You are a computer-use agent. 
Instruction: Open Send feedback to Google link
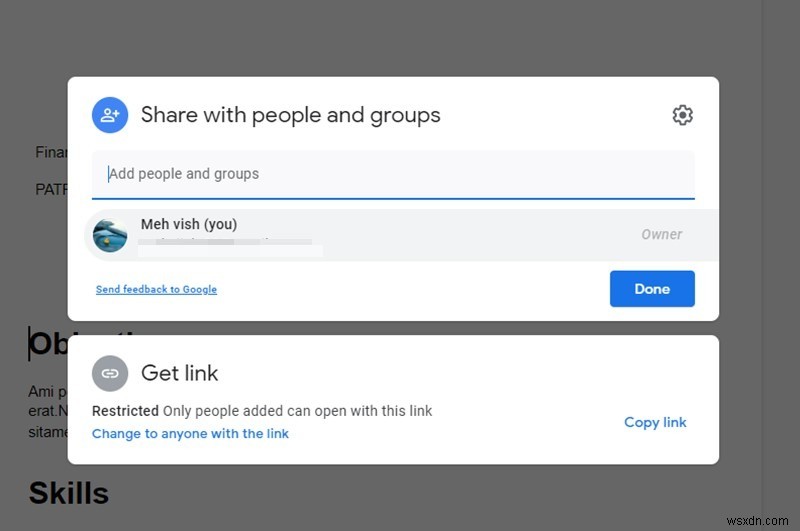[x=156, y=289]
